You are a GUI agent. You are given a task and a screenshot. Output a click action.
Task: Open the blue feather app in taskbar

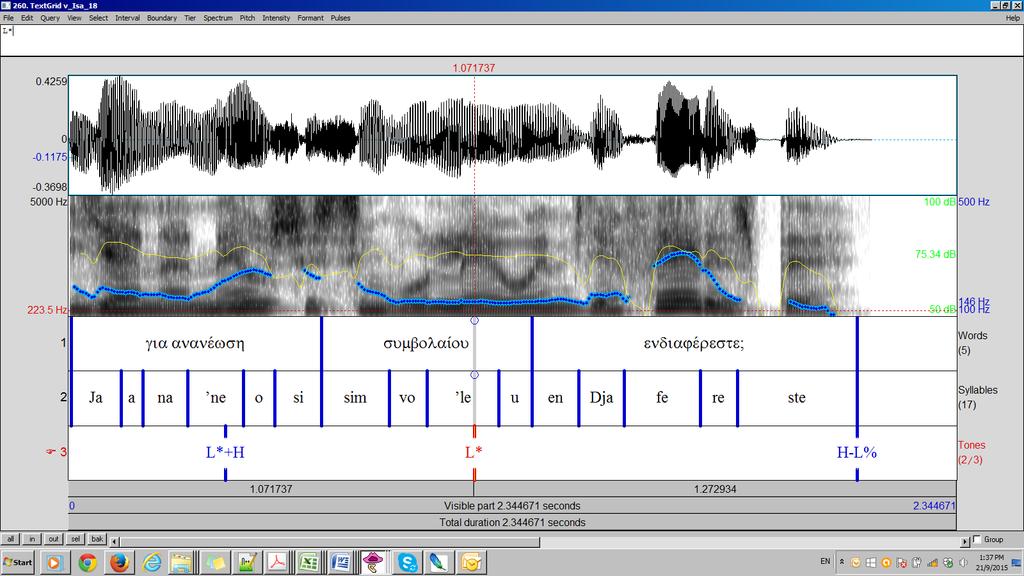[x=439, y=562]
